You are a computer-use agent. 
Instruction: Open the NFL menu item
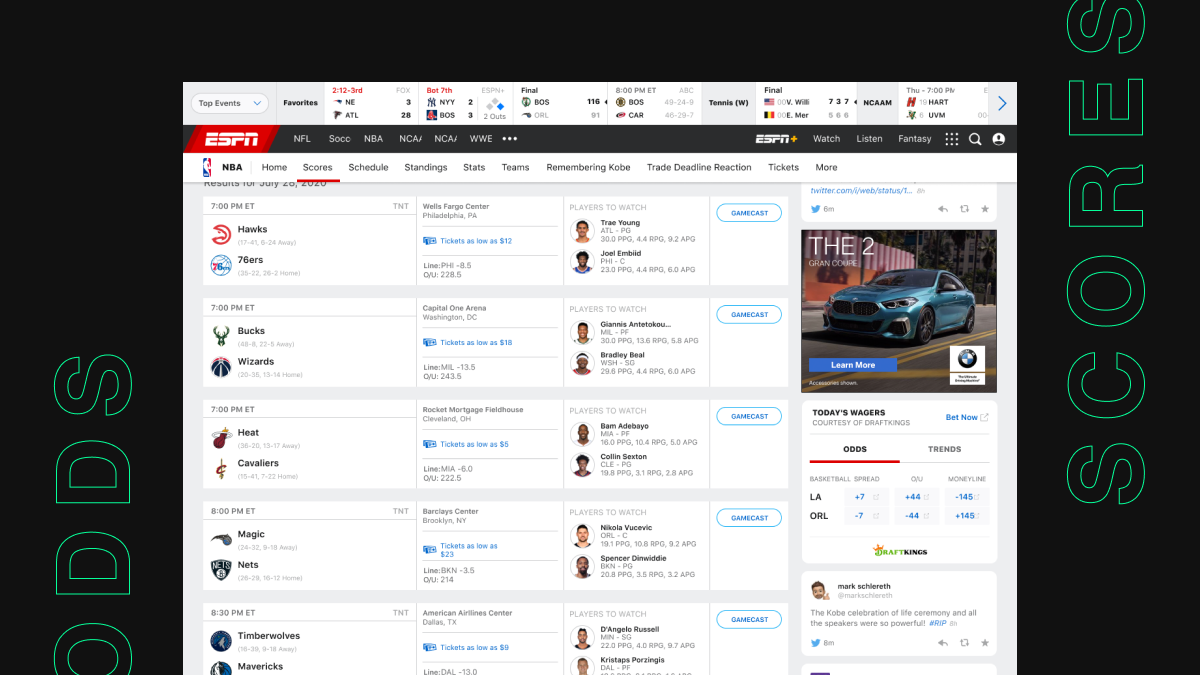pos(302,139)
